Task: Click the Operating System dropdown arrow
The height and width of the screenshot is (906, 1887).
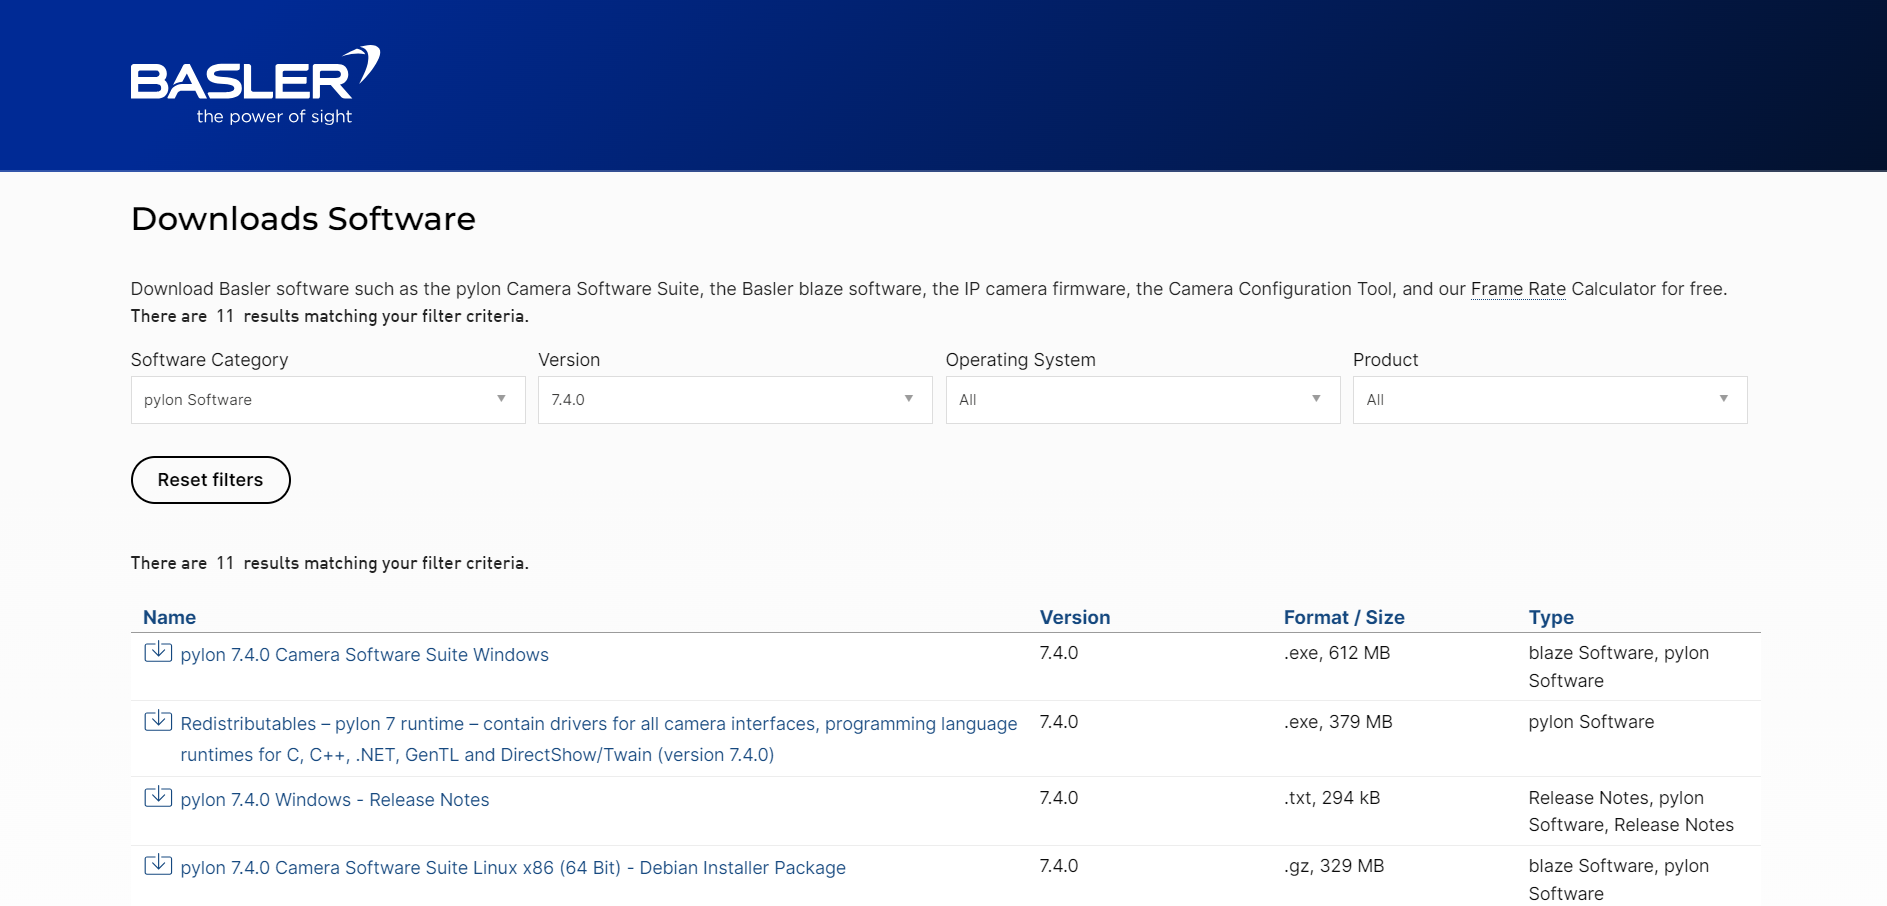Action: click(x=1316, y=399)
